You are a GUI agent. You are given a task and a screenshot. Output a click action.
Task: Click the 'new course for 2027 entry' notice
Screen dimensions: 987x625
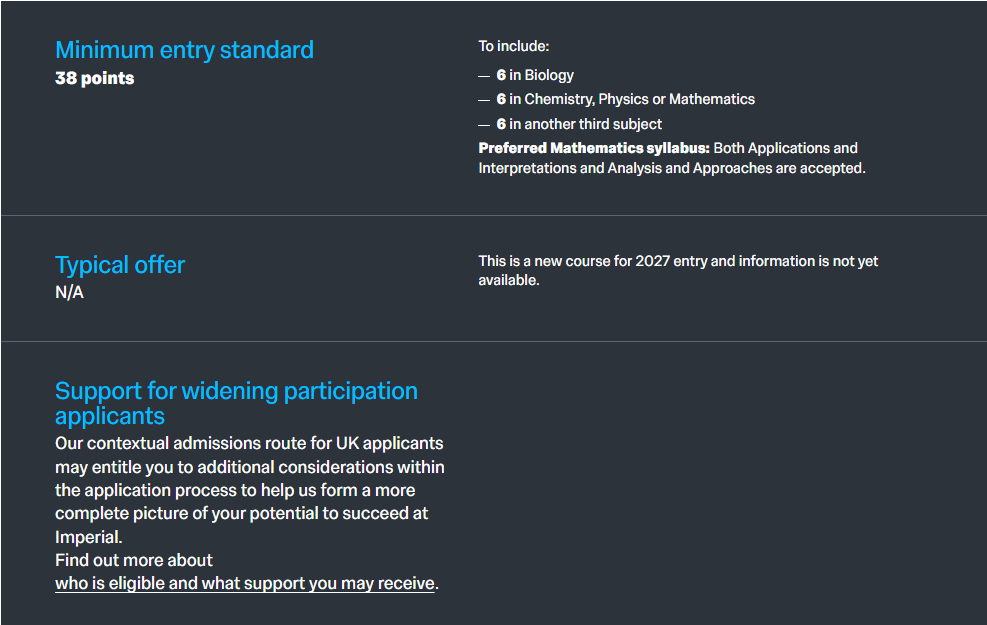(678, 261)
